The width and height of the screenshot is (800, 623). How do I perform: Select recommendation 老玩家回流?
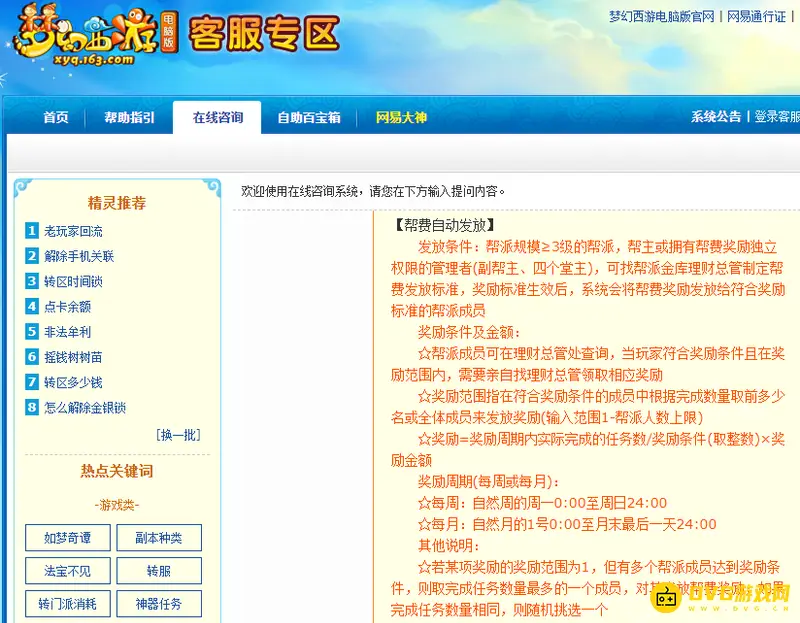point(73,231)
